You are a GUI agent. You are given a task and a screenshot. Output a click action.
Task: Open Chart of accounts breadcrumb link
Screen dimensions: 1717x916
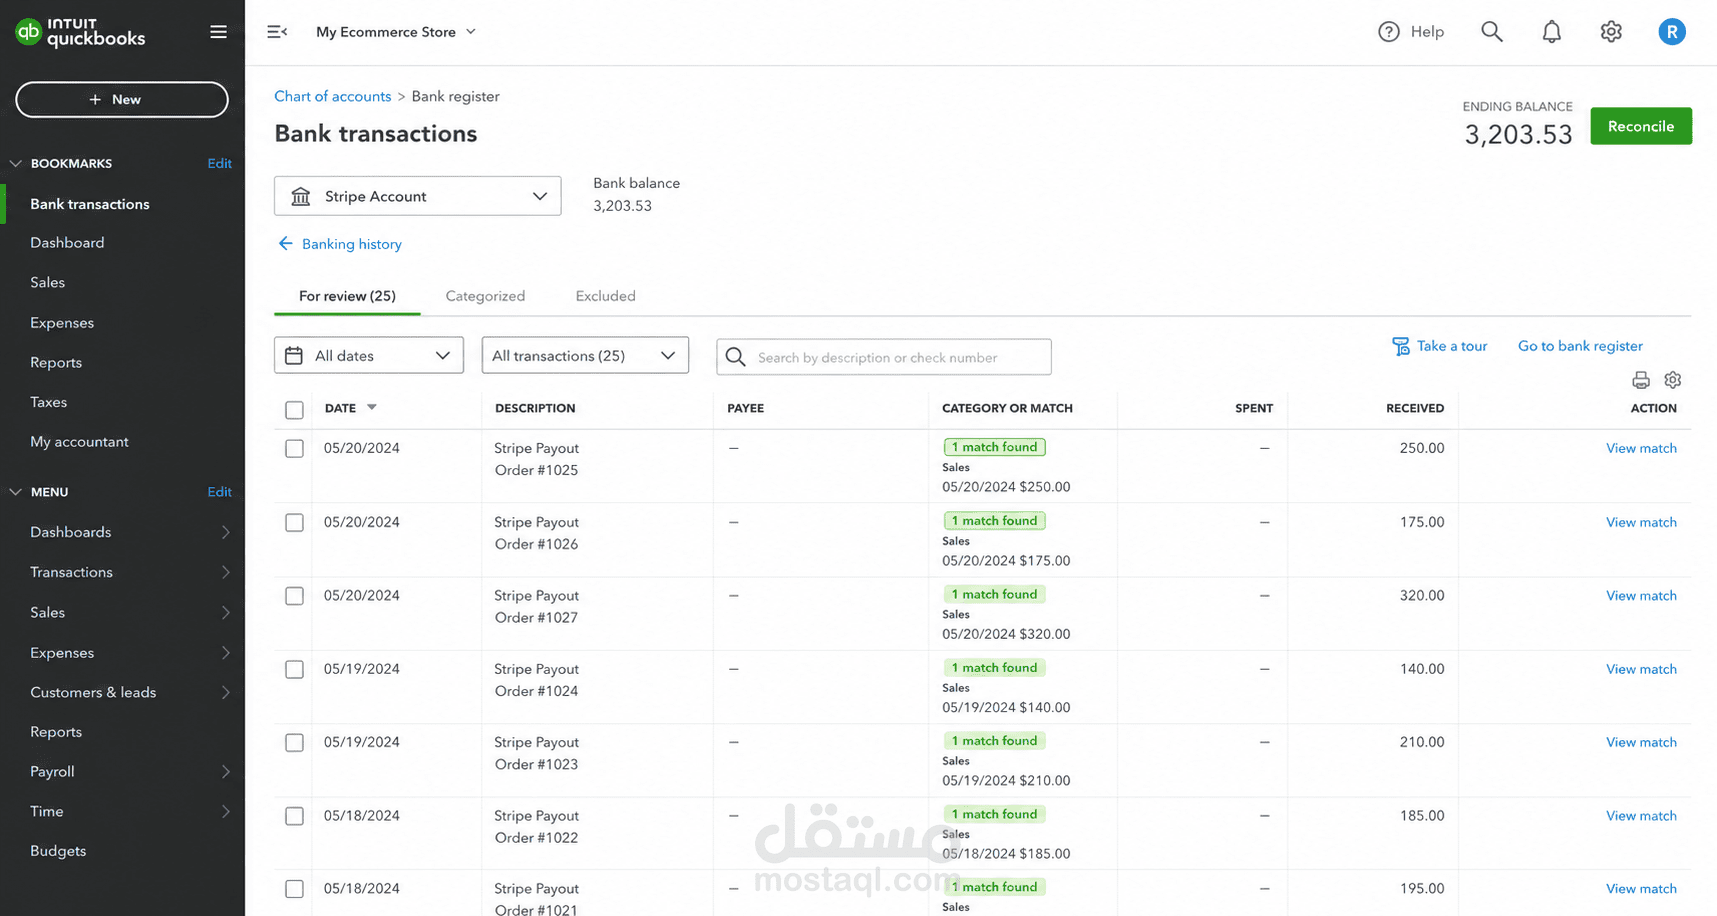[x=332, y=96]
